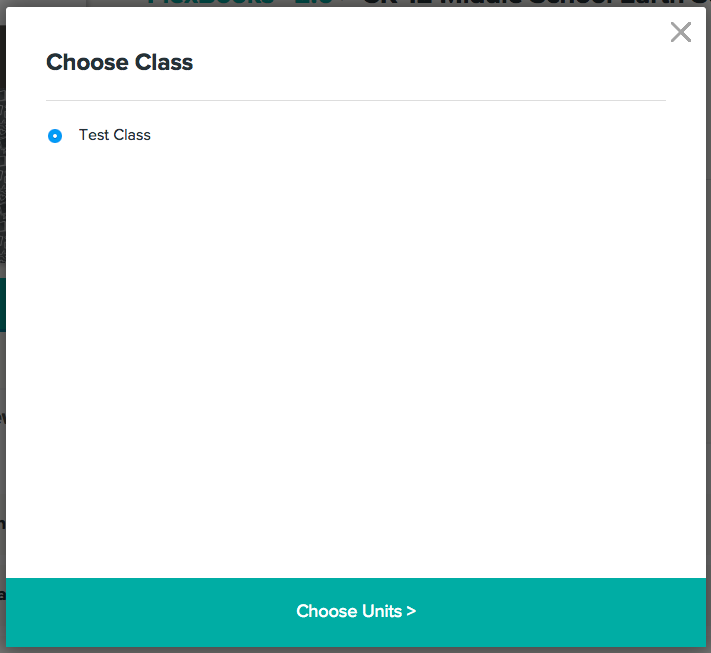
Task: Click the divider line under Choose Class
Action: click(x=355, y=101)
